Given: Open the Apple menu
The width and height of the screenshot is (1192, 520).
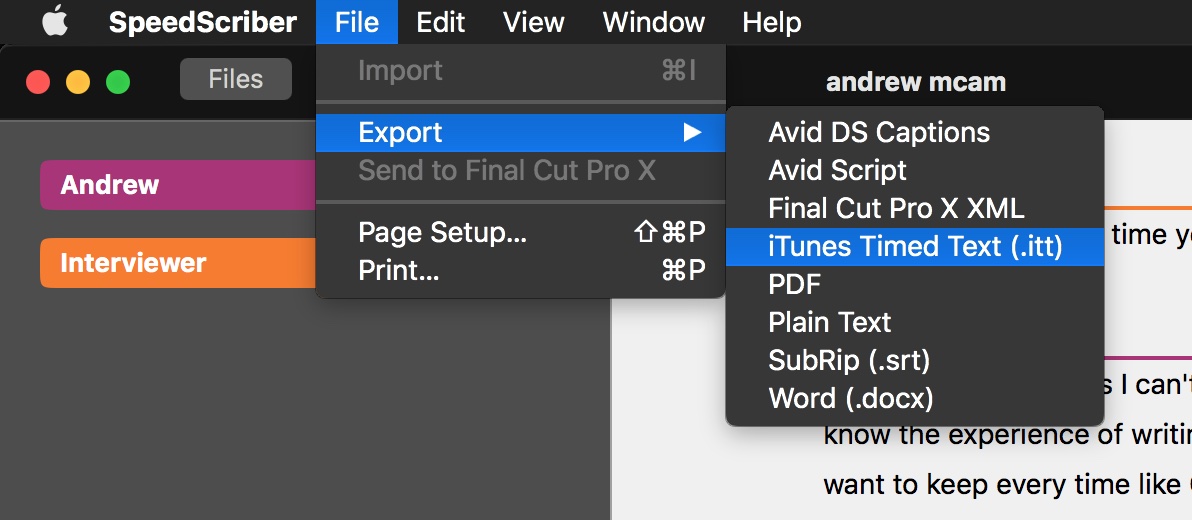Looking at the screenshot, I should [54, 22].
